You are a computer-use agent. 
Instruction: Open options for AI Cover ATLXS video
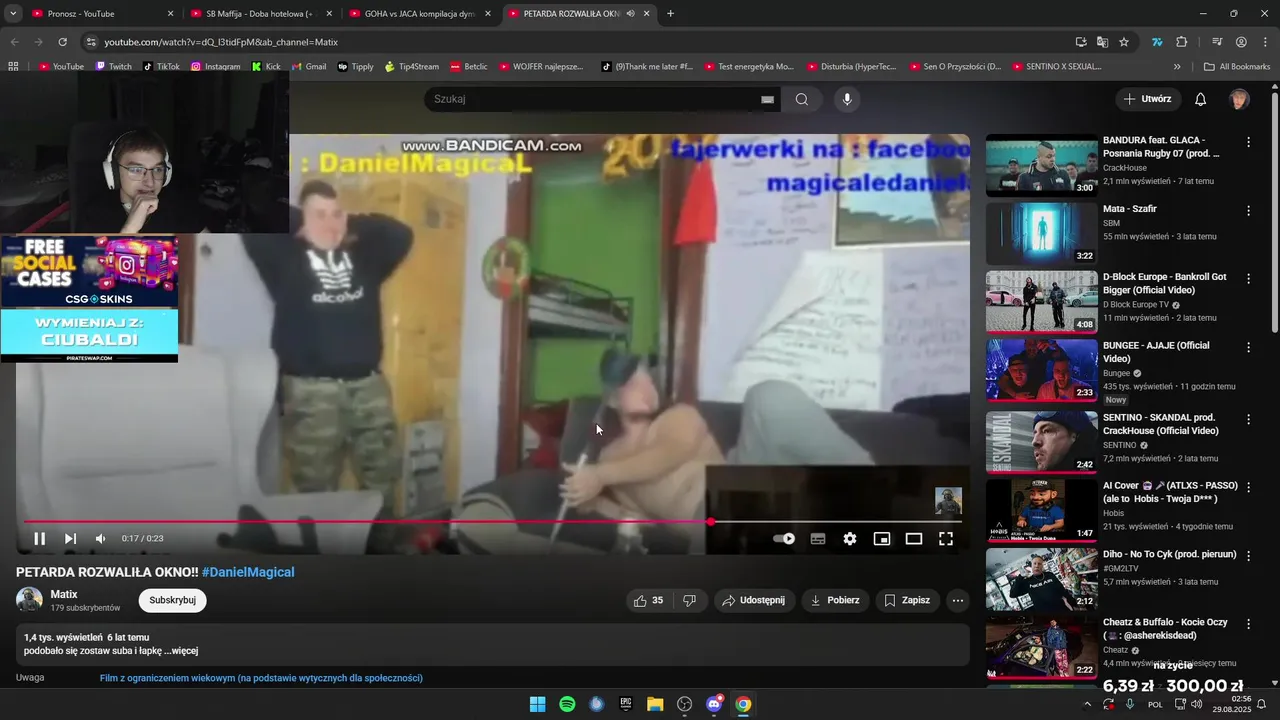pos(1248,487)
